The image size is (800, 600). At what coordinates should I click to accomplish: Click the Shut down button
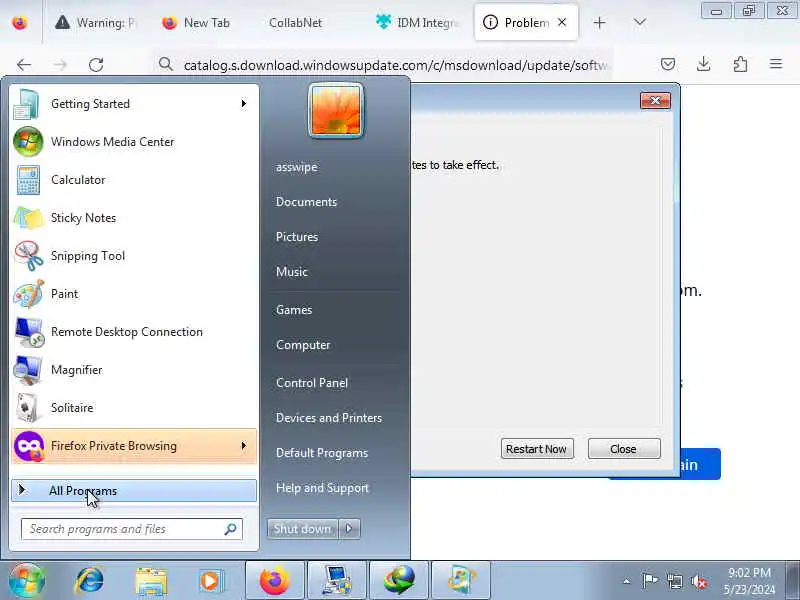click(303, 529)
